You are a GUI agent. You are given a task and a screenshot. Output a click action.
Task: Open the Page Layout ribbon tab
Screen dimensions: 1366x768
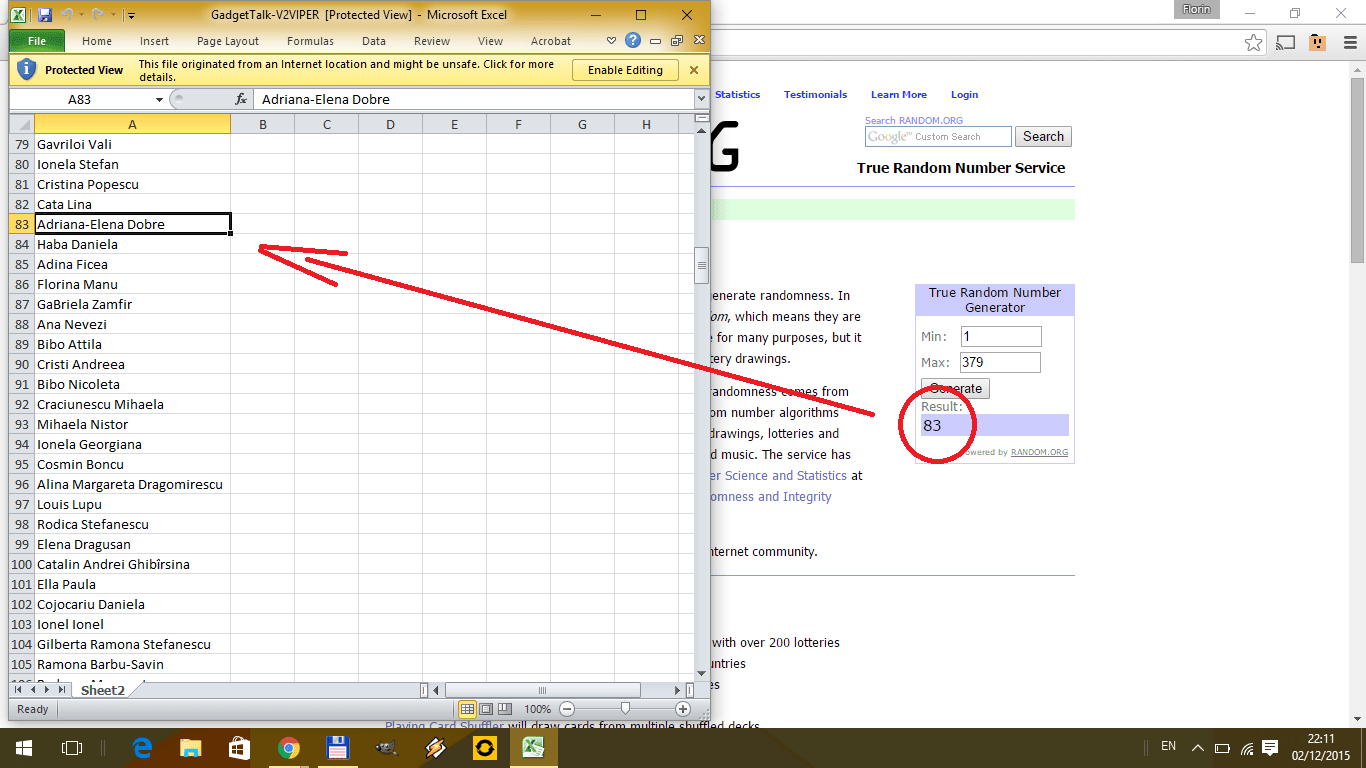pyautogui.click(x=228, y=41)
